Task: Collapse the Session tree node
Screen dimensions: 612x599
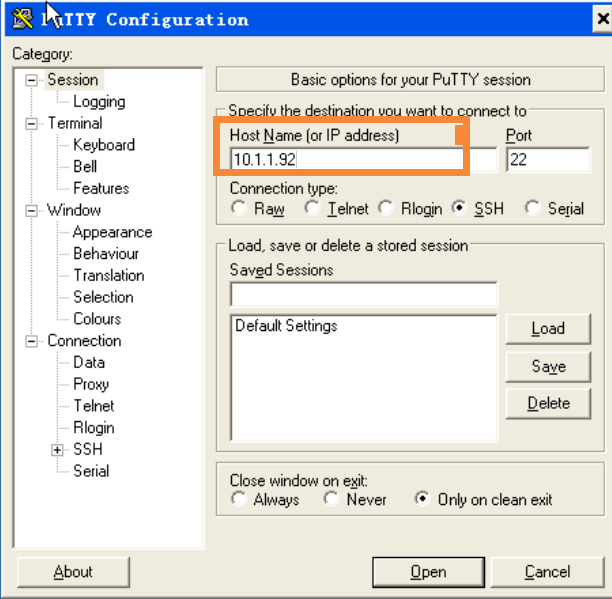Action: click(31, 80)
